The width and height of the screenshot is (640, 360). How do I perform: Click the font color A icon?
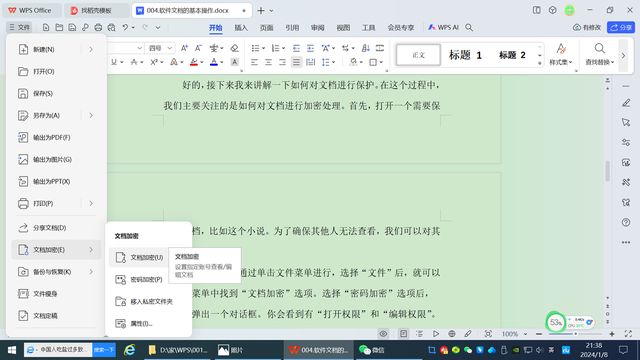pyautogui.click(x=213, y=62)
